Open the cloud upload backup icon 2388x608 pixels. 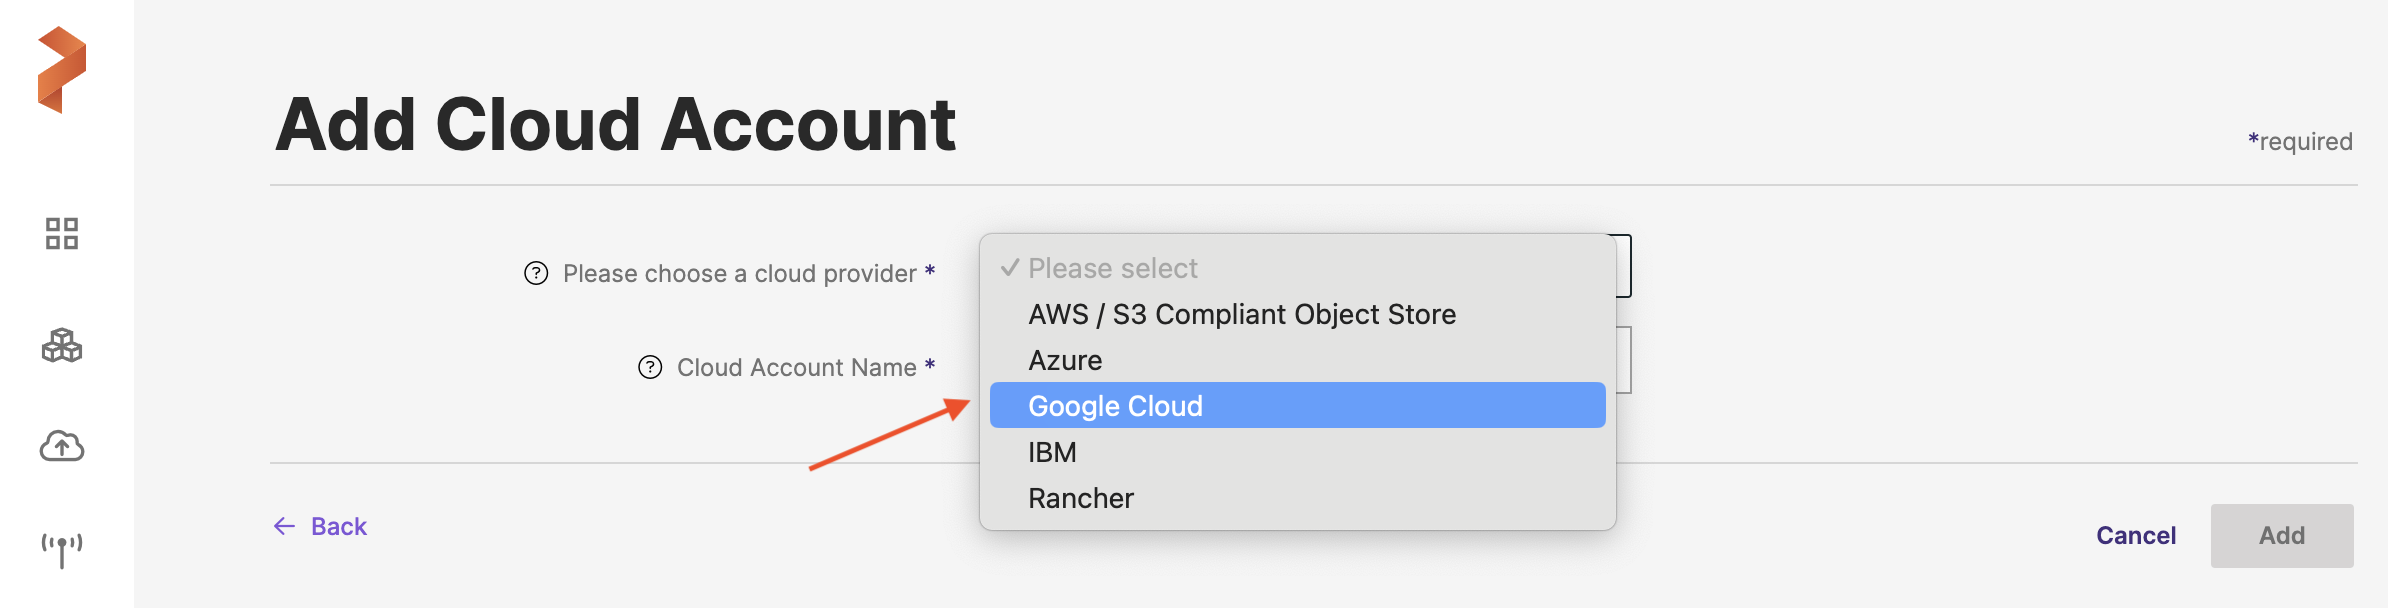coord(62,446)
